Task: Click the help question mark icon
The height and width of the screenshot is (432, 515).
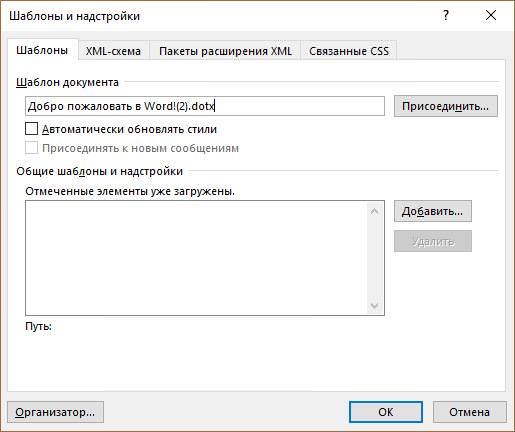Action: pos(446,16)
